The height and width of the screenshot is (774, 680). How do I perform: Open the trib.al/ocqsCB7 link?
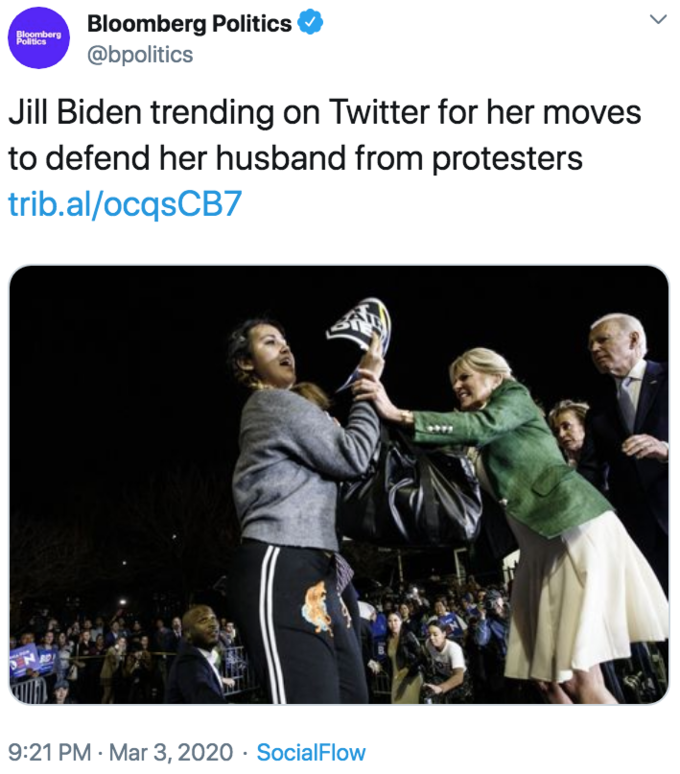[125, 204]
